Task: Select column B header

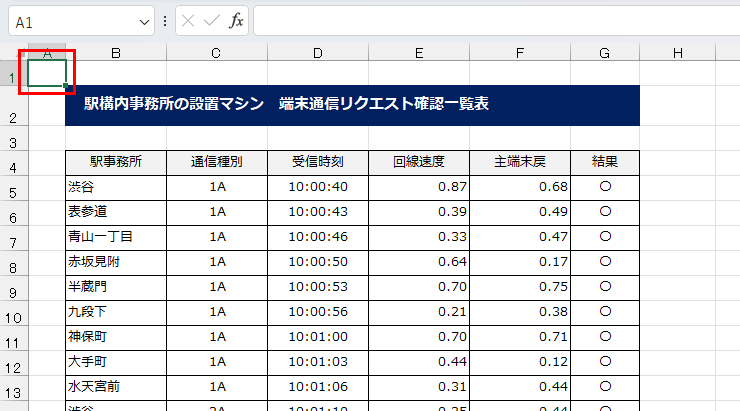Action: (x=116, y=53)
